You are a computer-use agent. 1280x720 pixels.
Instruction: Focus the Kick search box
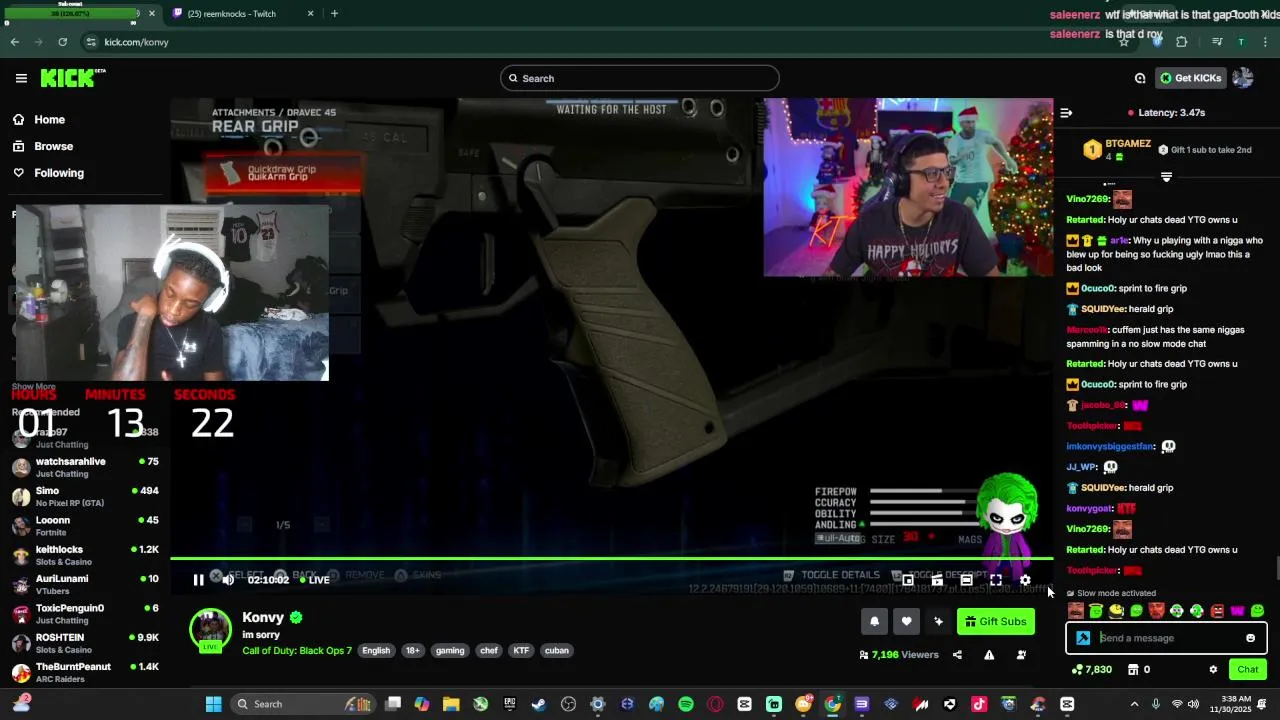[x=640, y=78]
